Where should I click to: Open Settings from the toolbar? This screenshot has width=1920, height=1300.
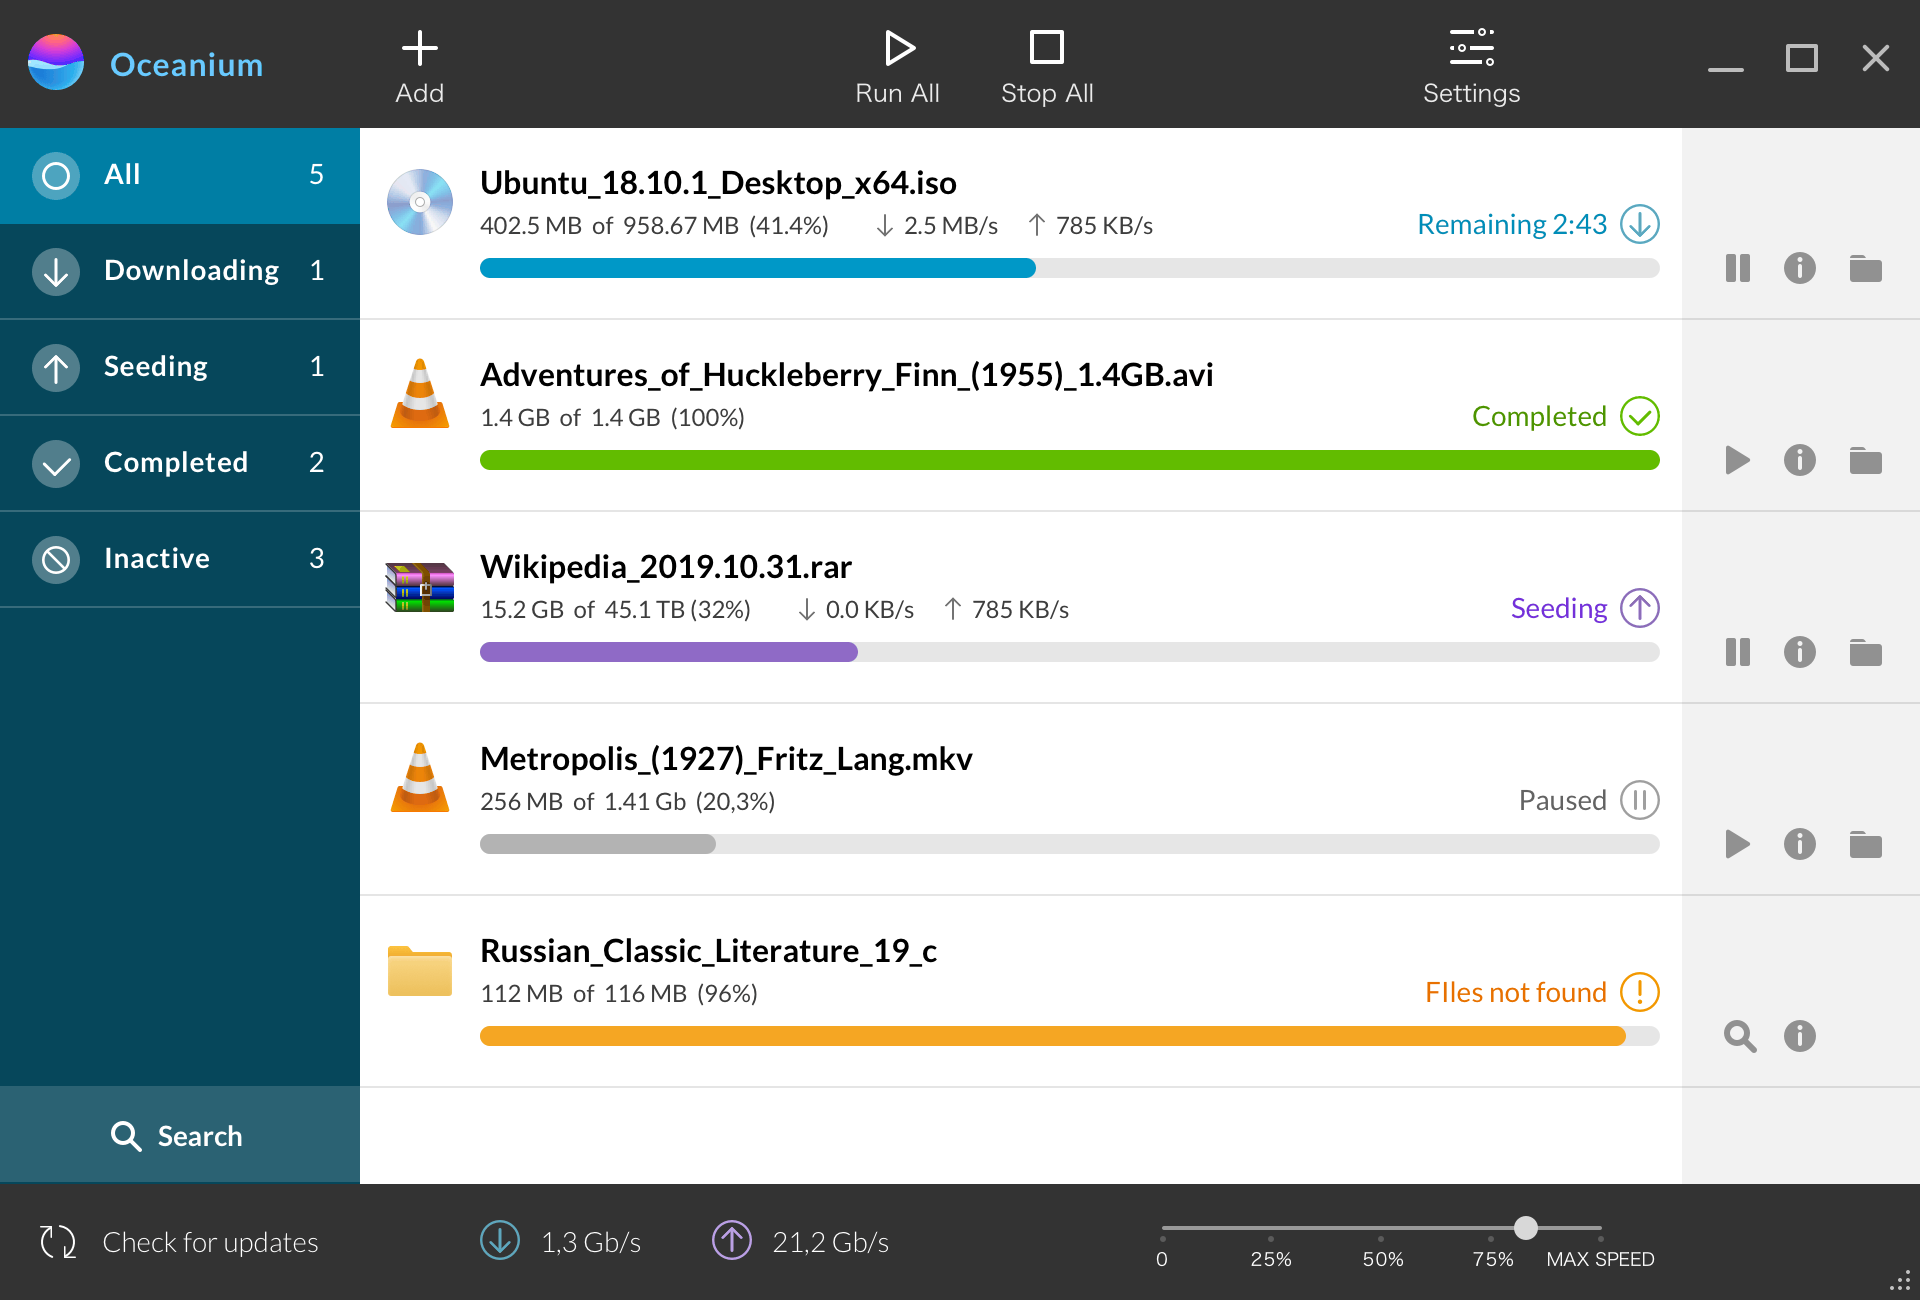pos(1471,66)
